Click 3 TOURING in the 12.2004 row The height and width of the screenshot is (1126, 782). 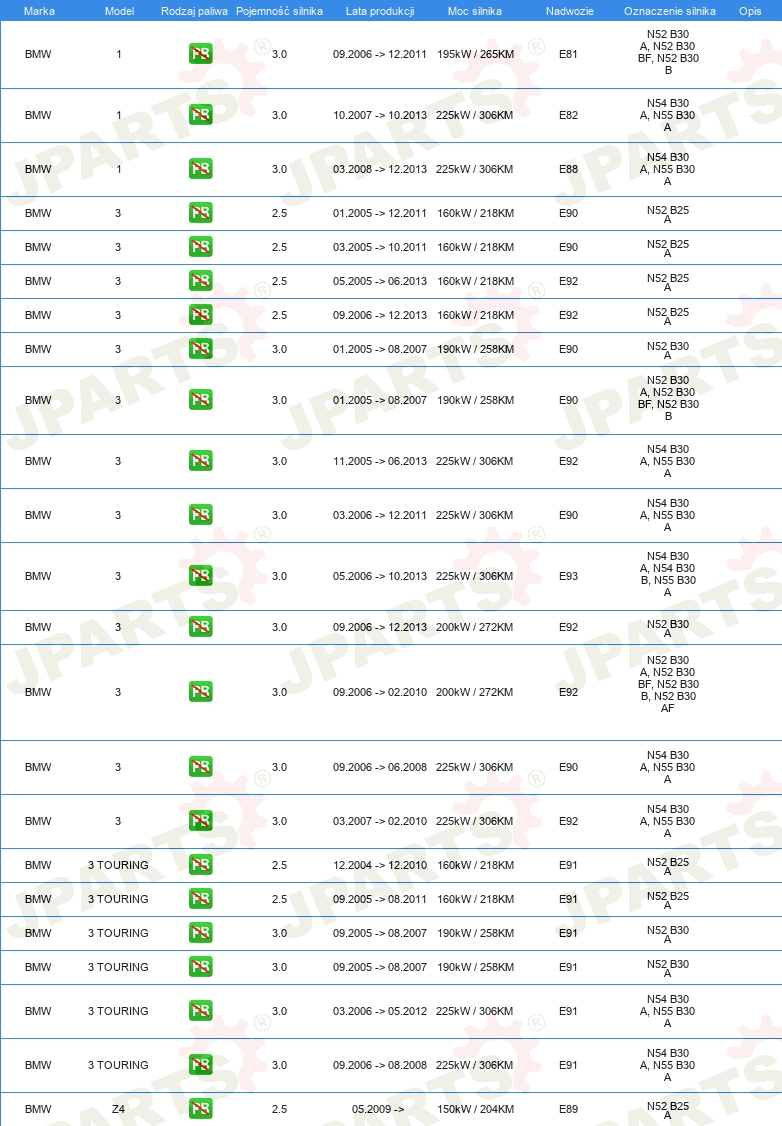(x=118, y=865)
